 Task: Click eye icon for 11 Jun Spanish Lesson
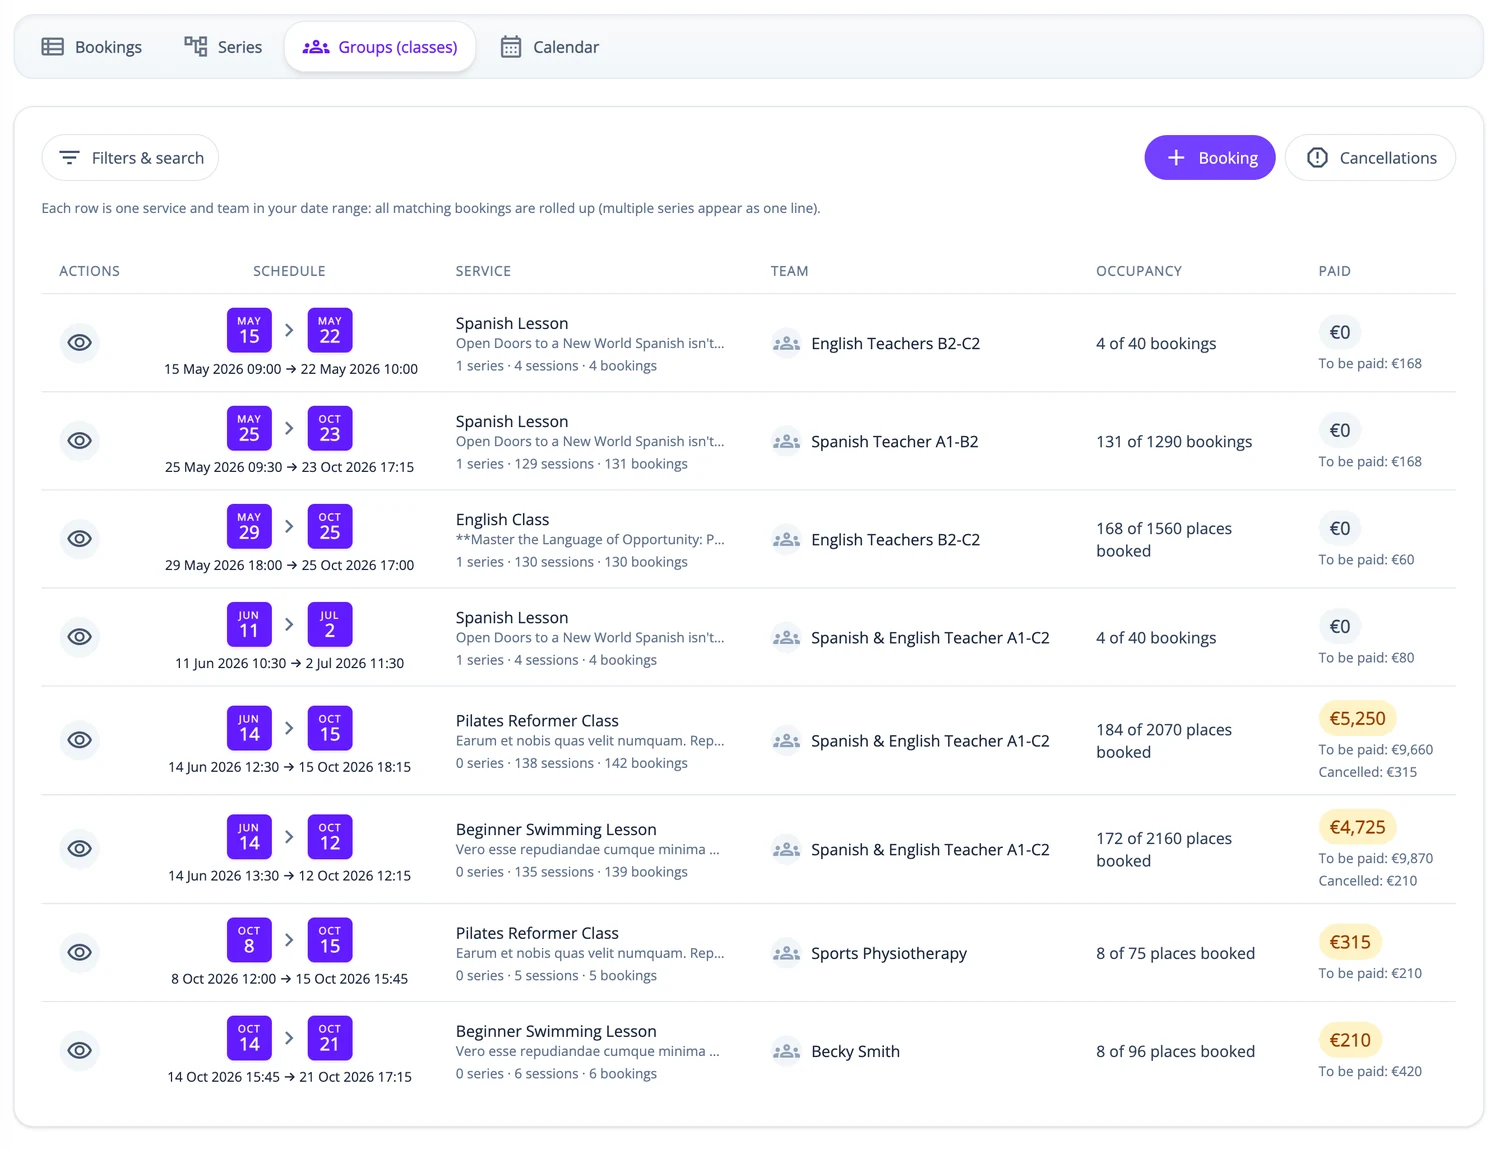pyautogui.click(x=80, y=636)
